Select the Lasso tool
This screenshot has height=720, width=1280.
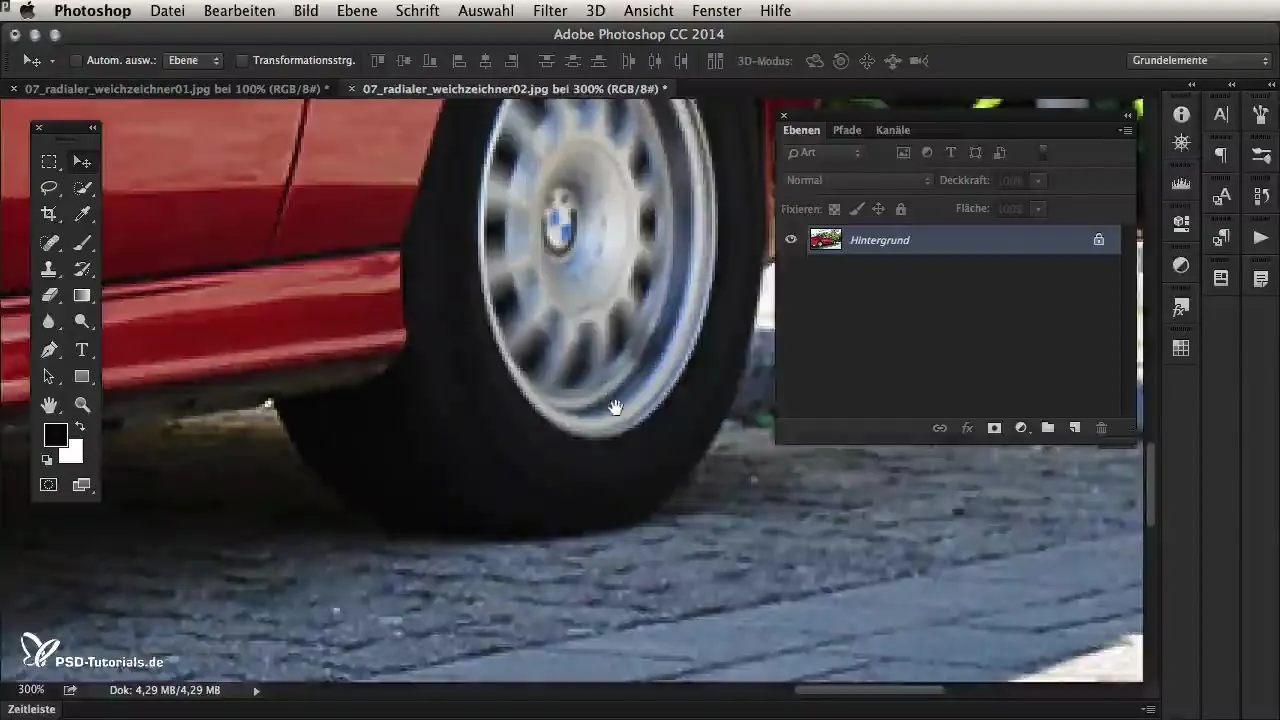click(48, 188)
